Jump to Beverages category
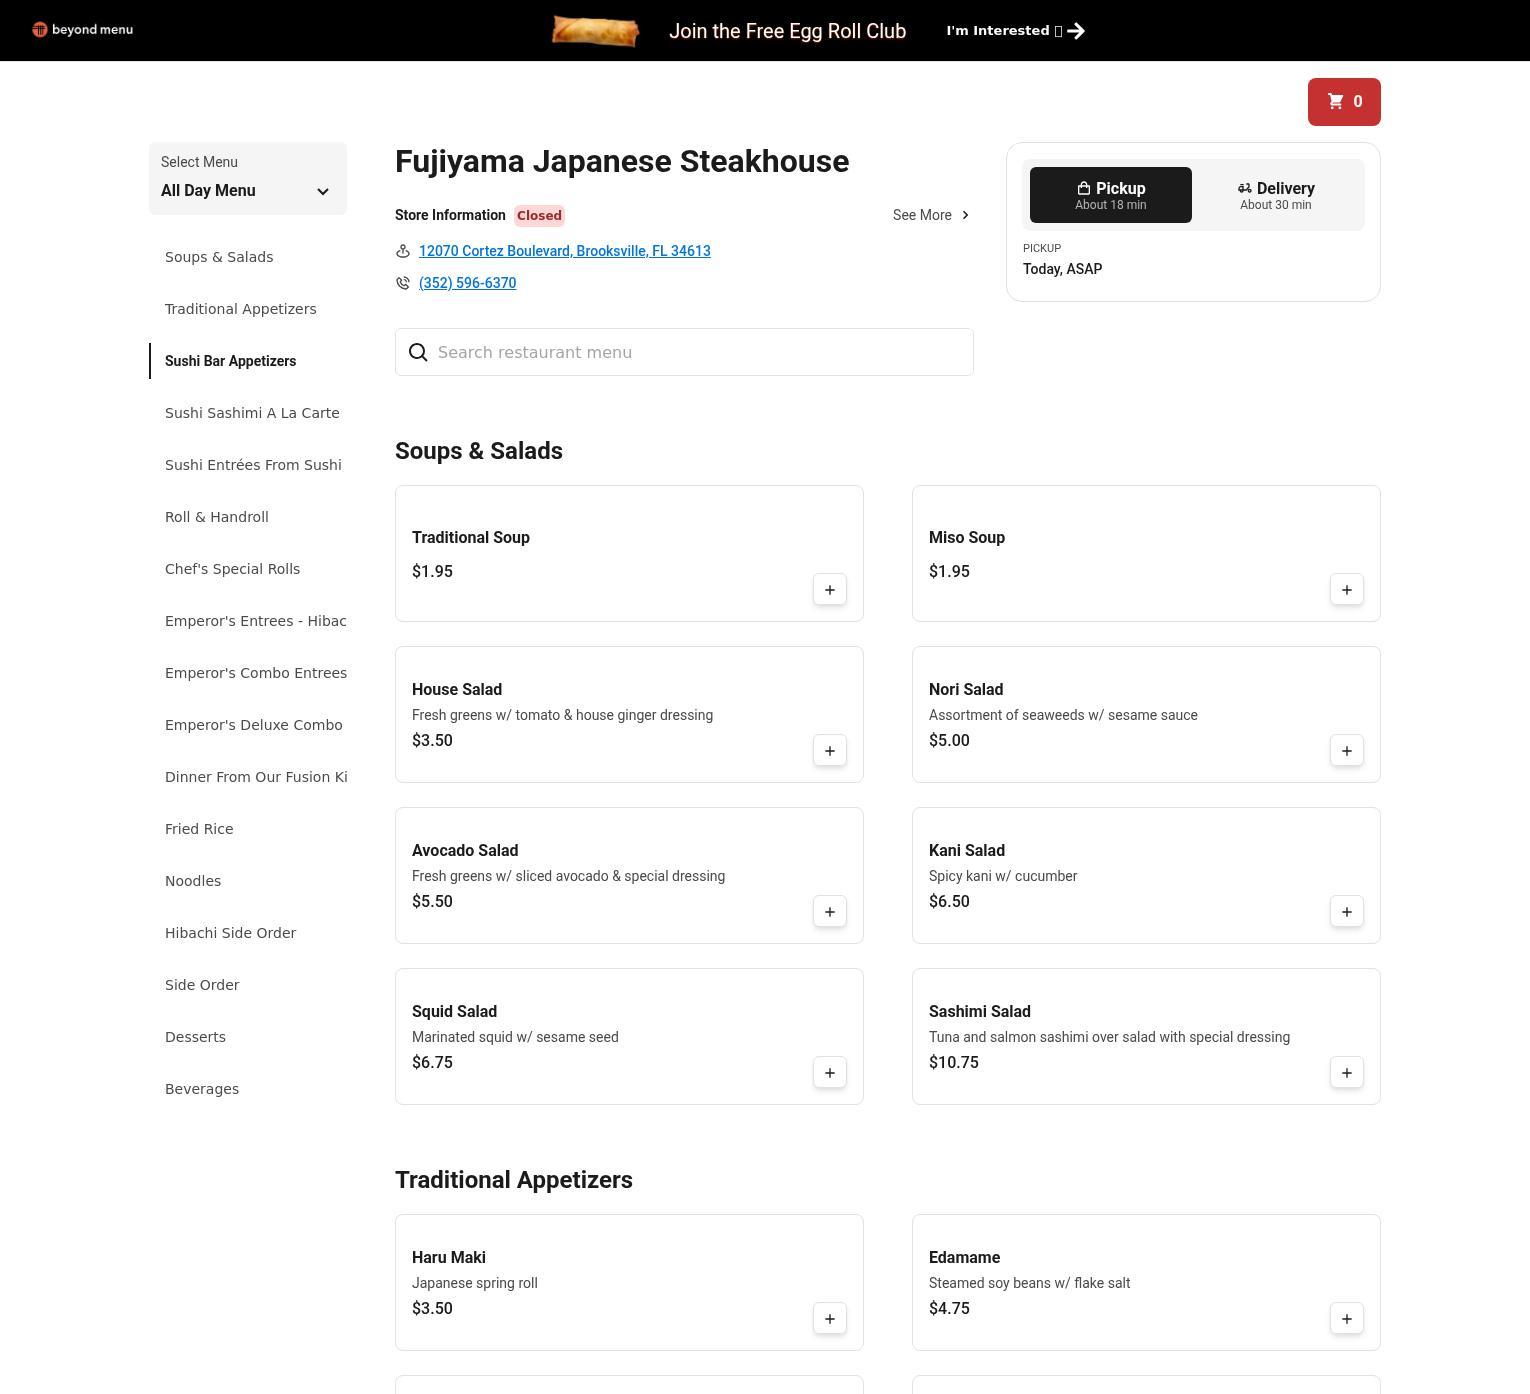The width and height of the screenshot is (1530, 1394). pyautogui.click(x=202, y=1089)
